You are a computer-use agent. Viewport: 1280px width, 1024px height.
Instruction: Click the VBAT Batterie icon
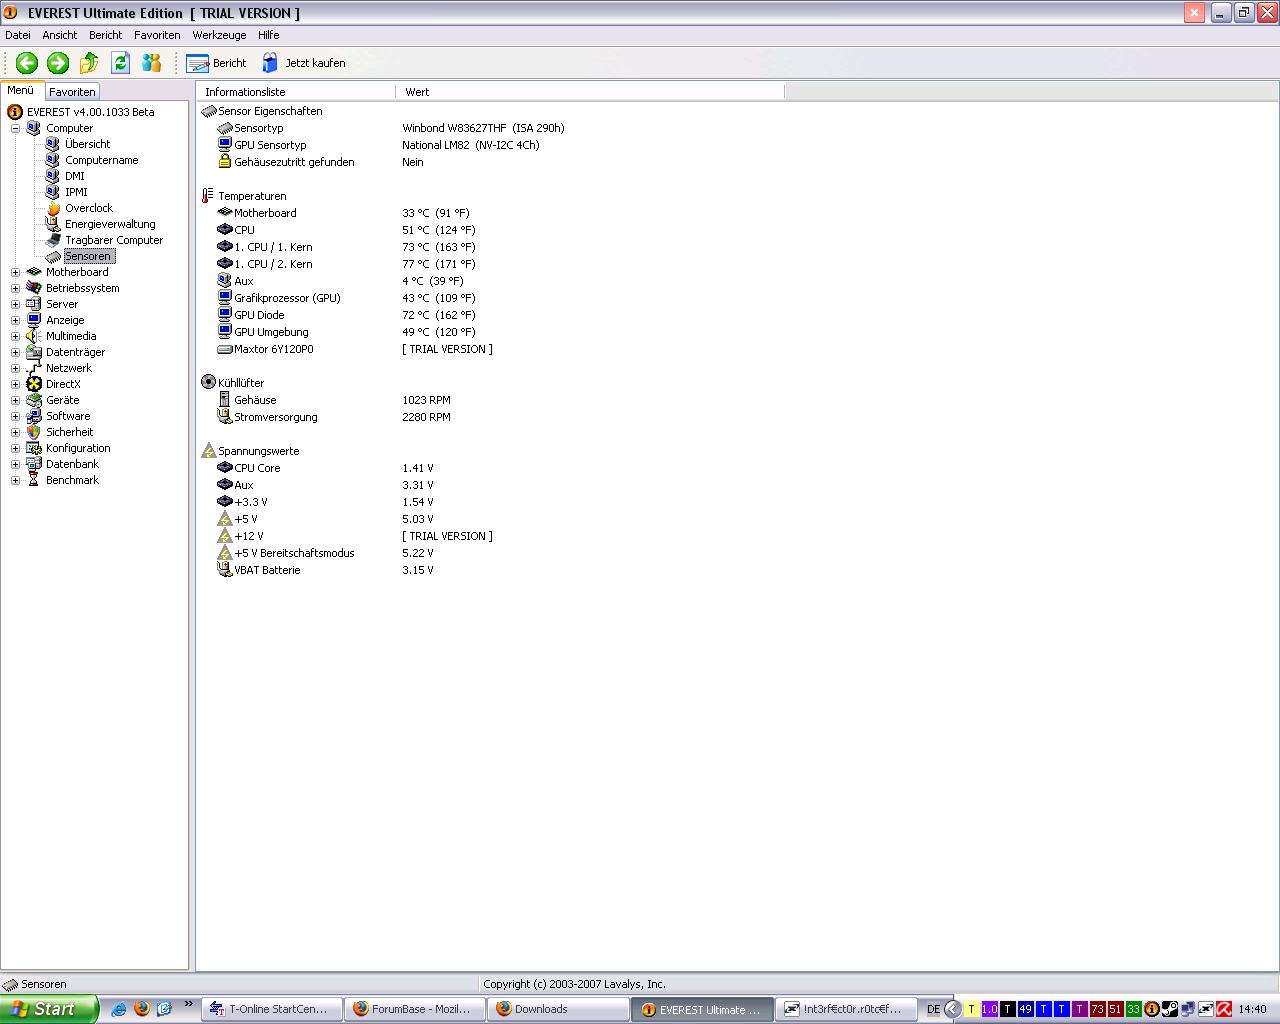point(225,570)
